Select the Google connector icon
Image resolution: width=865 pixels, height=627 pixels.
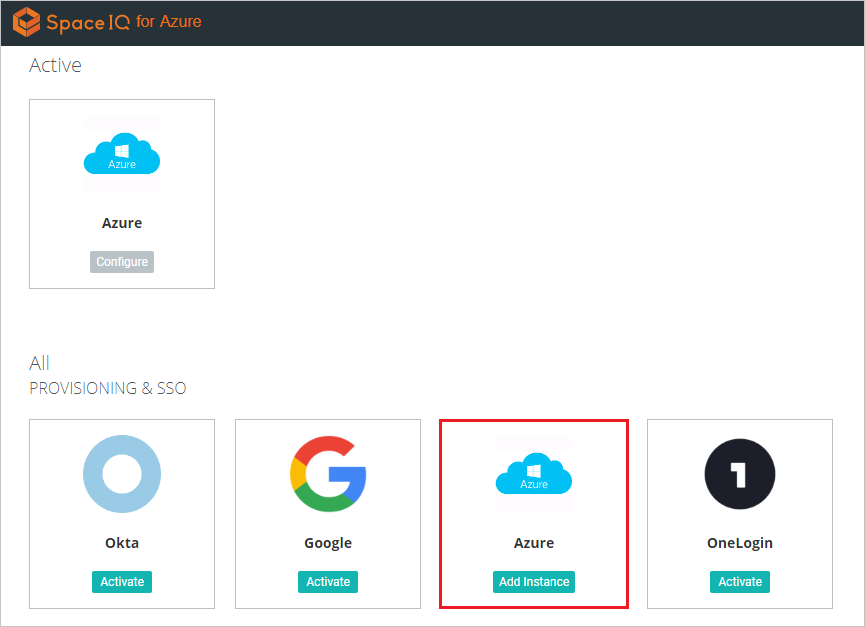327,474
